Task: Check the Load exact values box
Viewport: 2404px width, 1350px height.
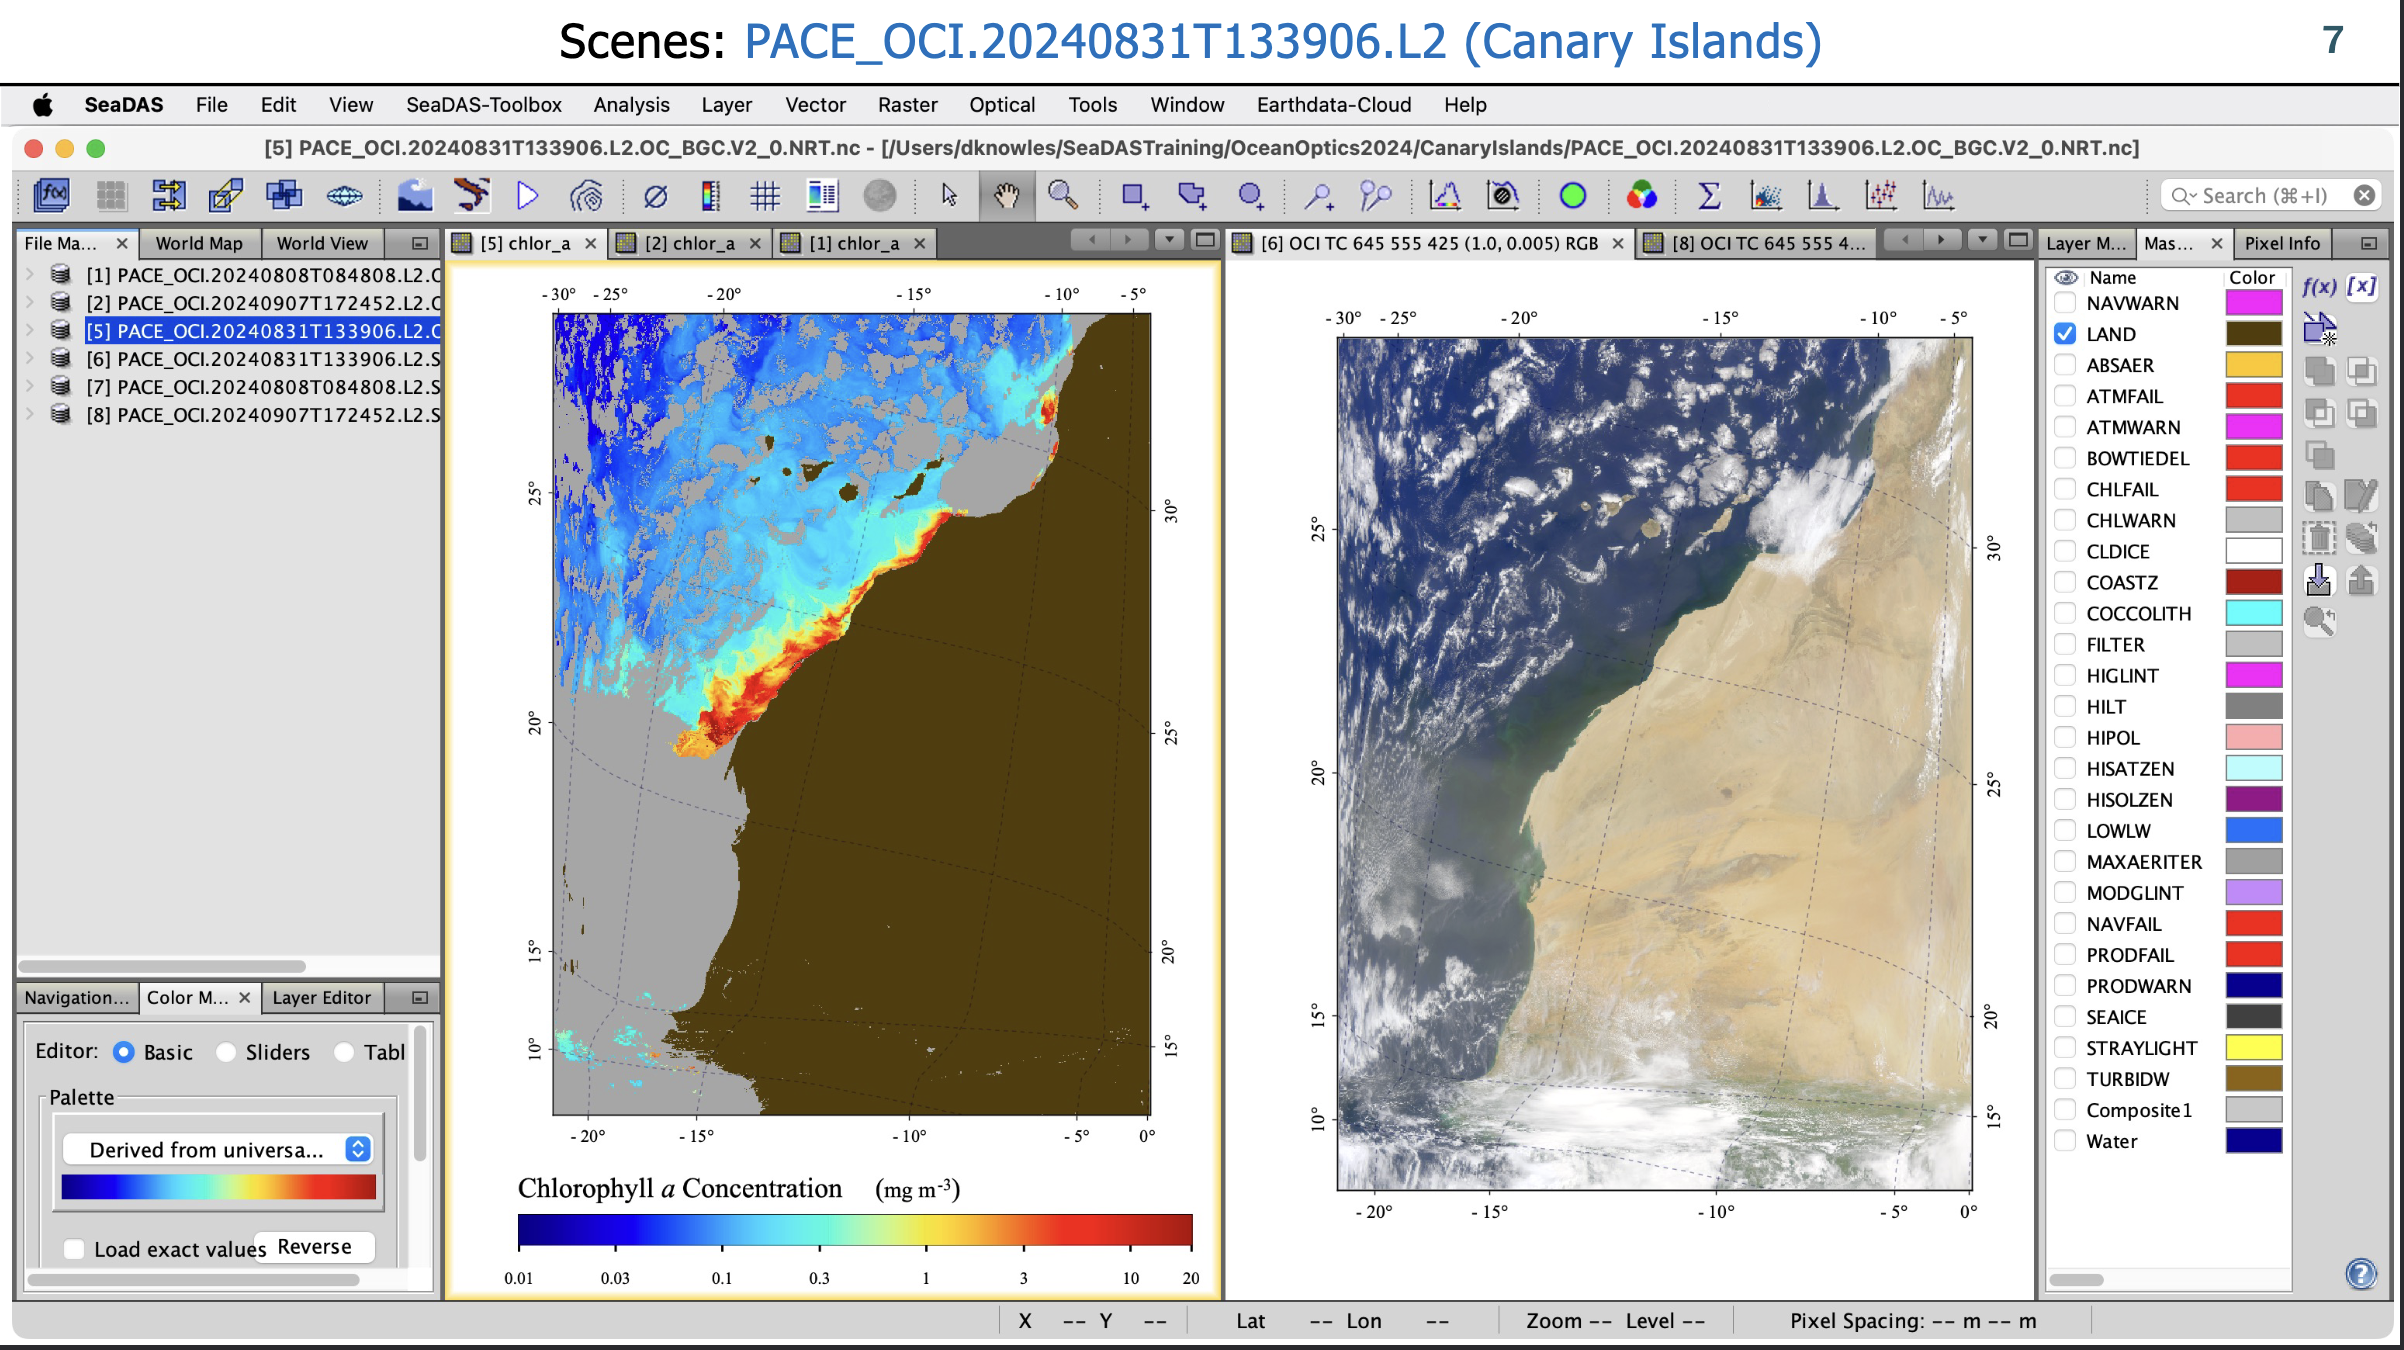Action: pyautogui.click(x=74, y=1248)
